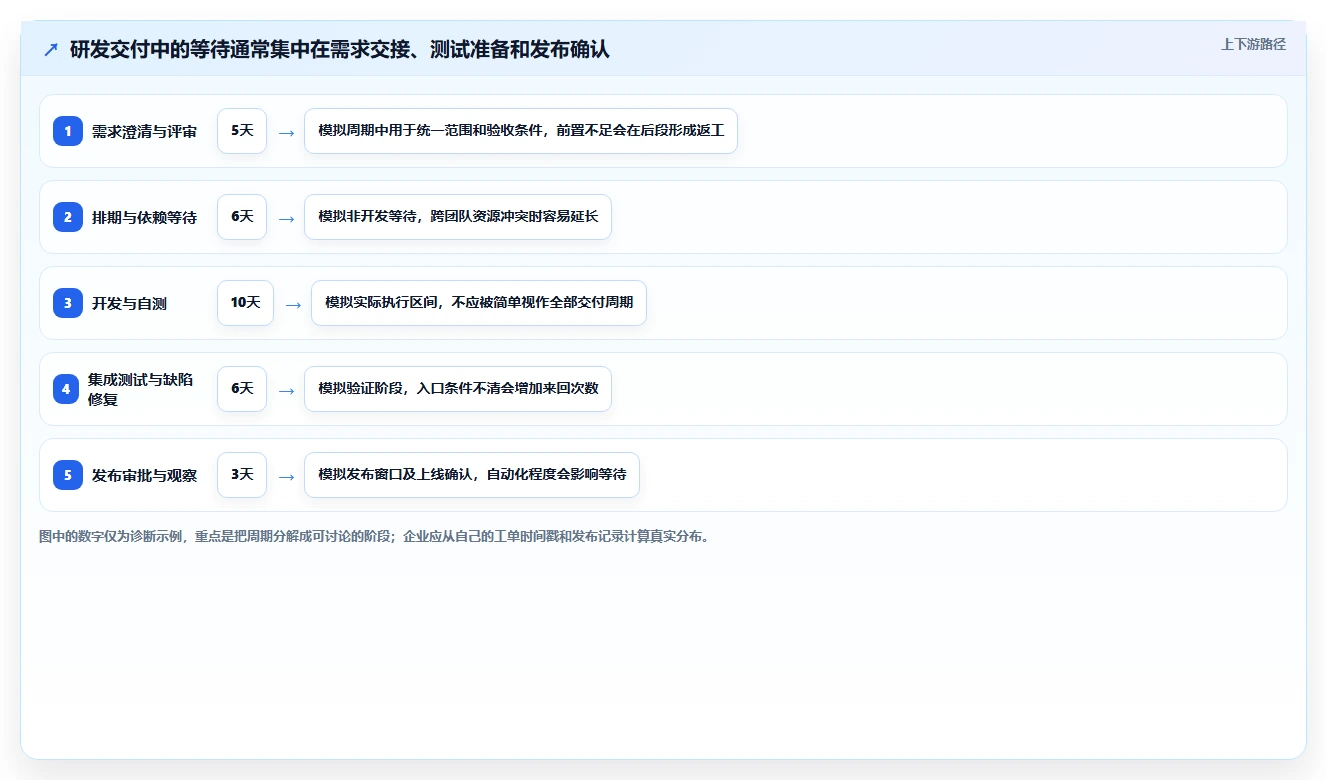Click the arrow in the 集成测试与缺陷修复 row
1327x780 pixels.
(286, 390)
